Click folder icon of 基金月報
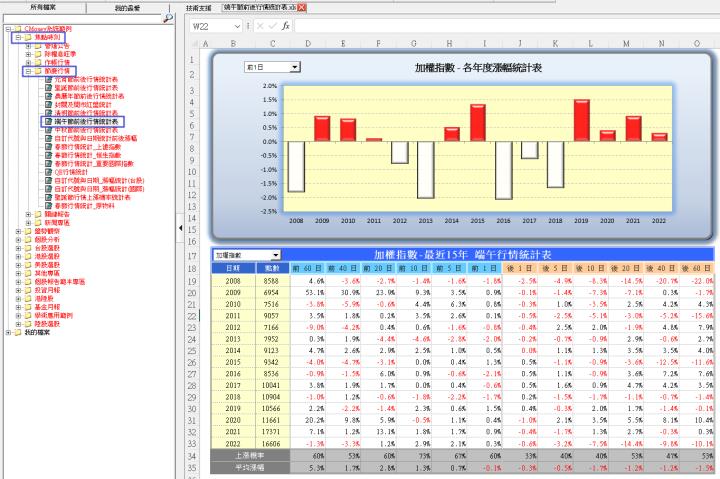 click(28, 307)
